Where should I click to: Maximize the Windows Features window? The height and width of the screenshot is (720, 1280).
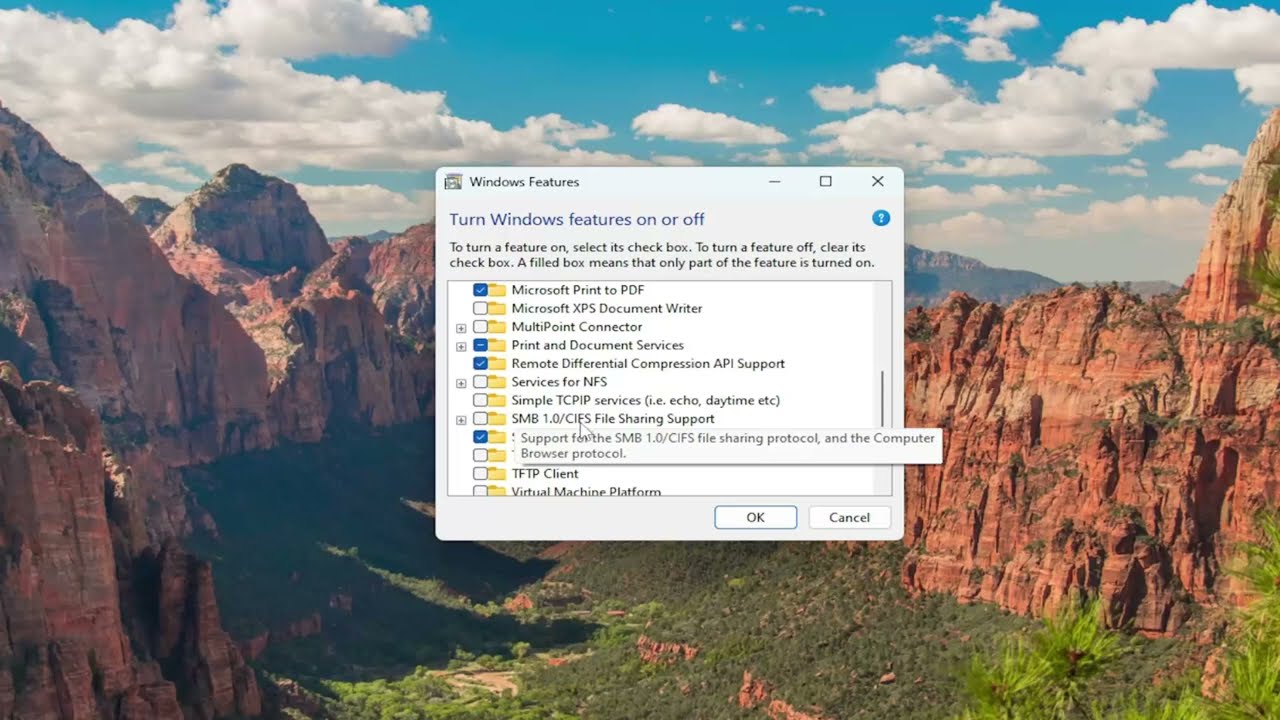[x=826, y=182]
